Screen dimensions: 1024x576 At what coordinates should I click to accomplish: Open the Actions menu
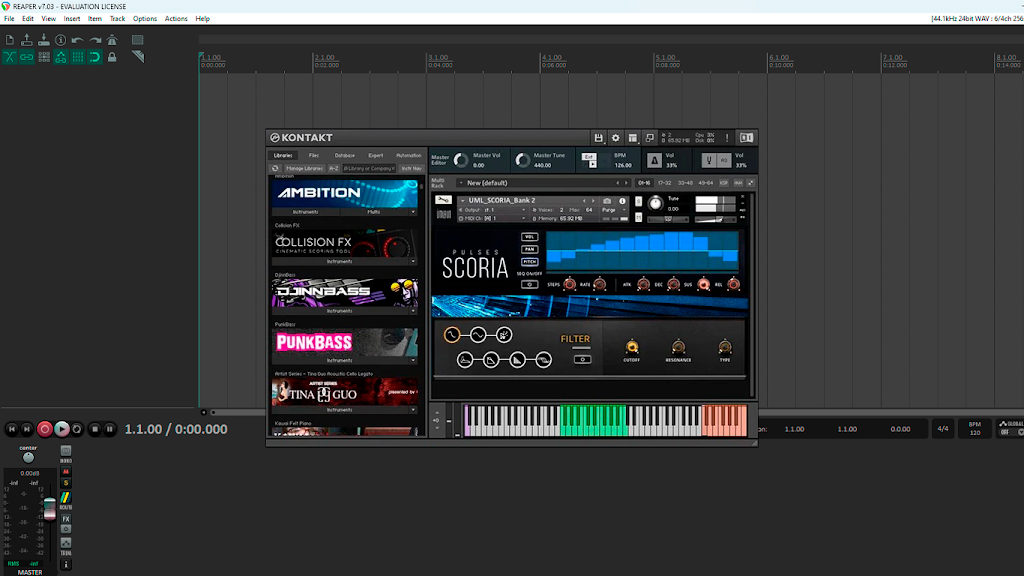pyautogui.click(x=176, y=19)
